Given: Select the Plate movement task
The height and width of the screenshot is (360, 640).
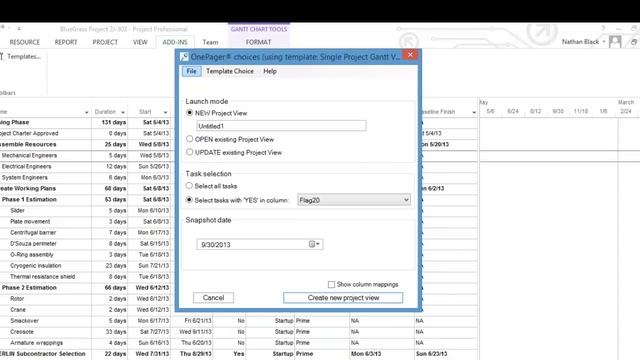Looking at the screenshot, I should 30,222.
